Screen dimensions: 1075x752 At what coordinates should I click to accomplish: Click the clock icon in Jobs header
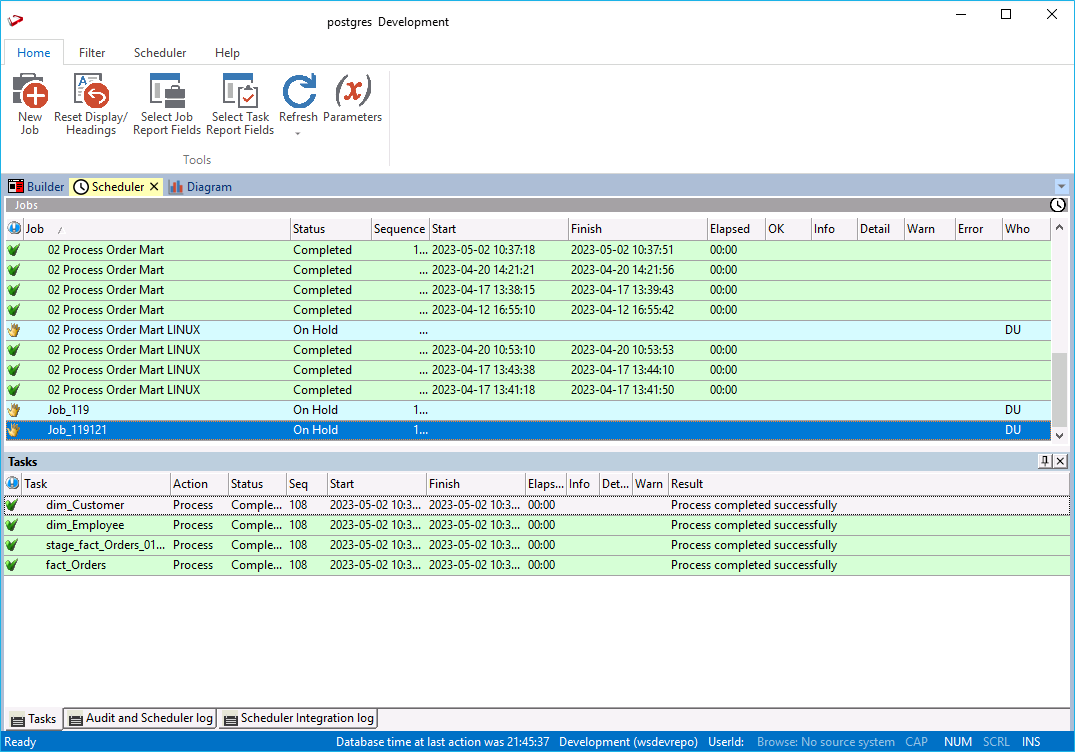click(1058, 205)
